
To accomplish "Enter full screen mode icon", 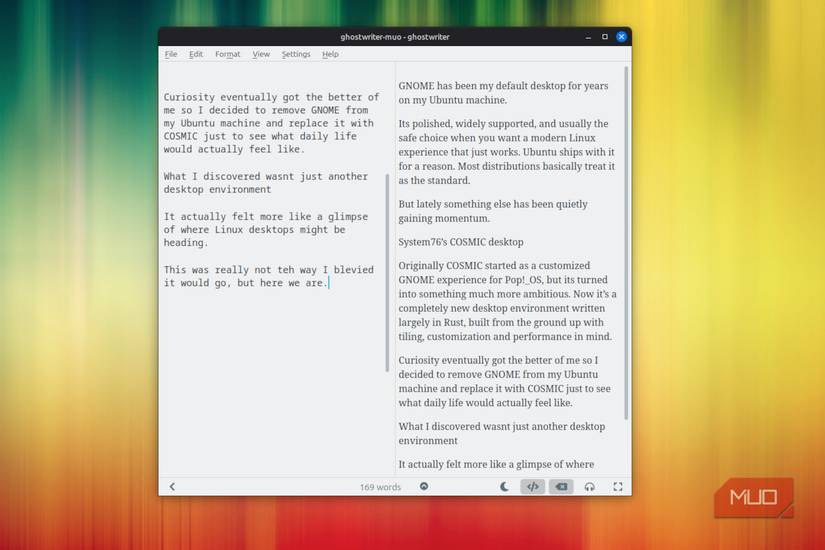I will pyautogui.click(x=618, y=487).
